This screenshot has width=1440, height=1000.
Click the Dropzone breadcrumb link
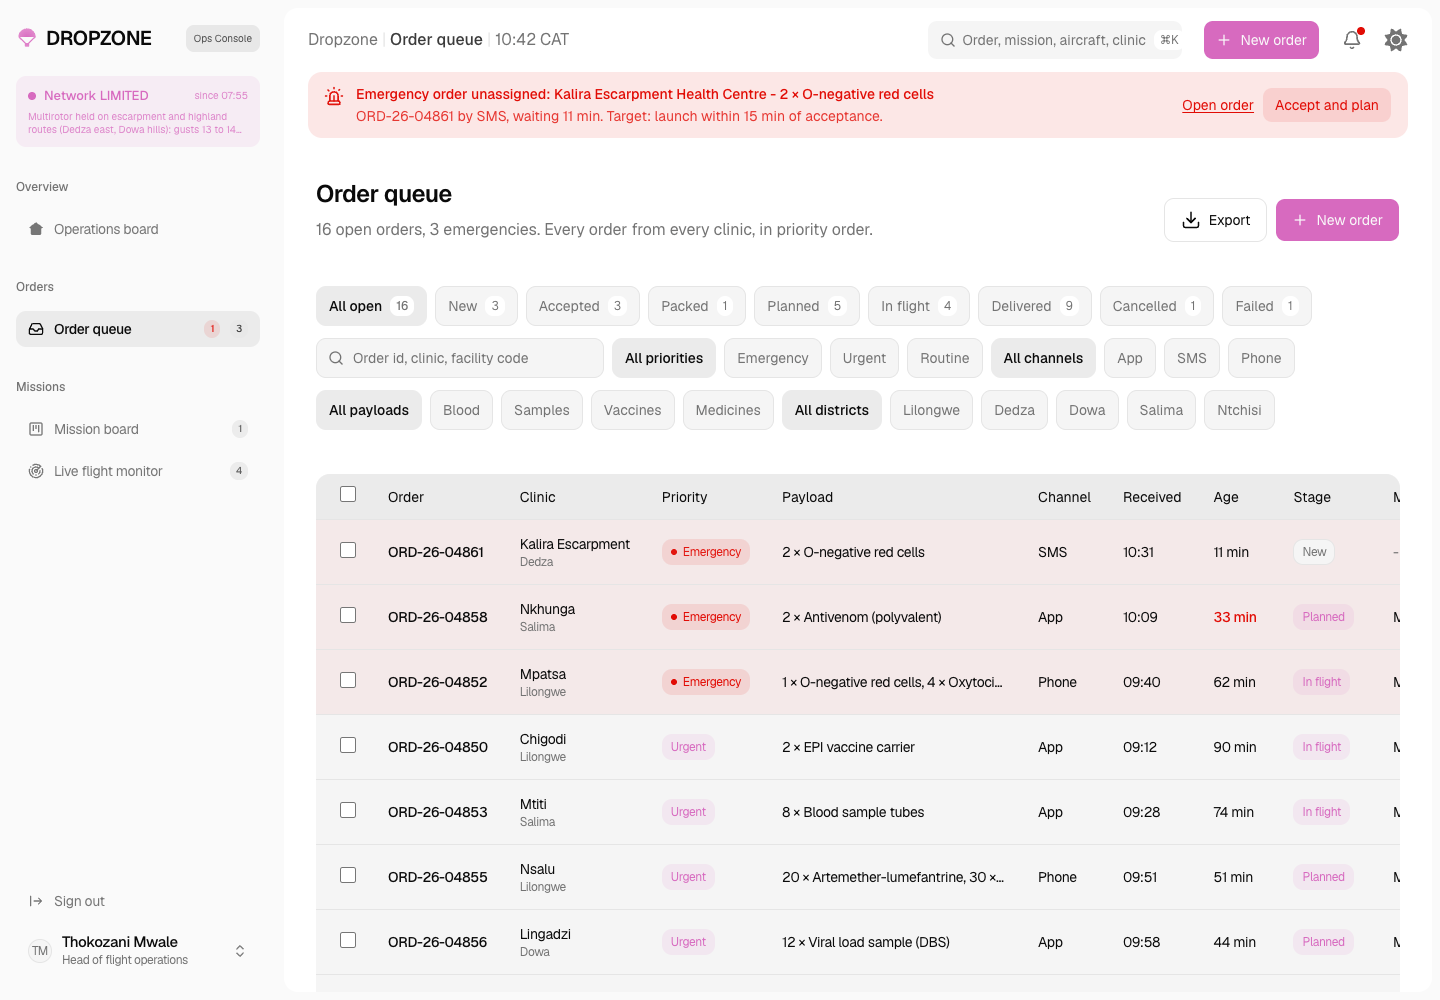343,40
